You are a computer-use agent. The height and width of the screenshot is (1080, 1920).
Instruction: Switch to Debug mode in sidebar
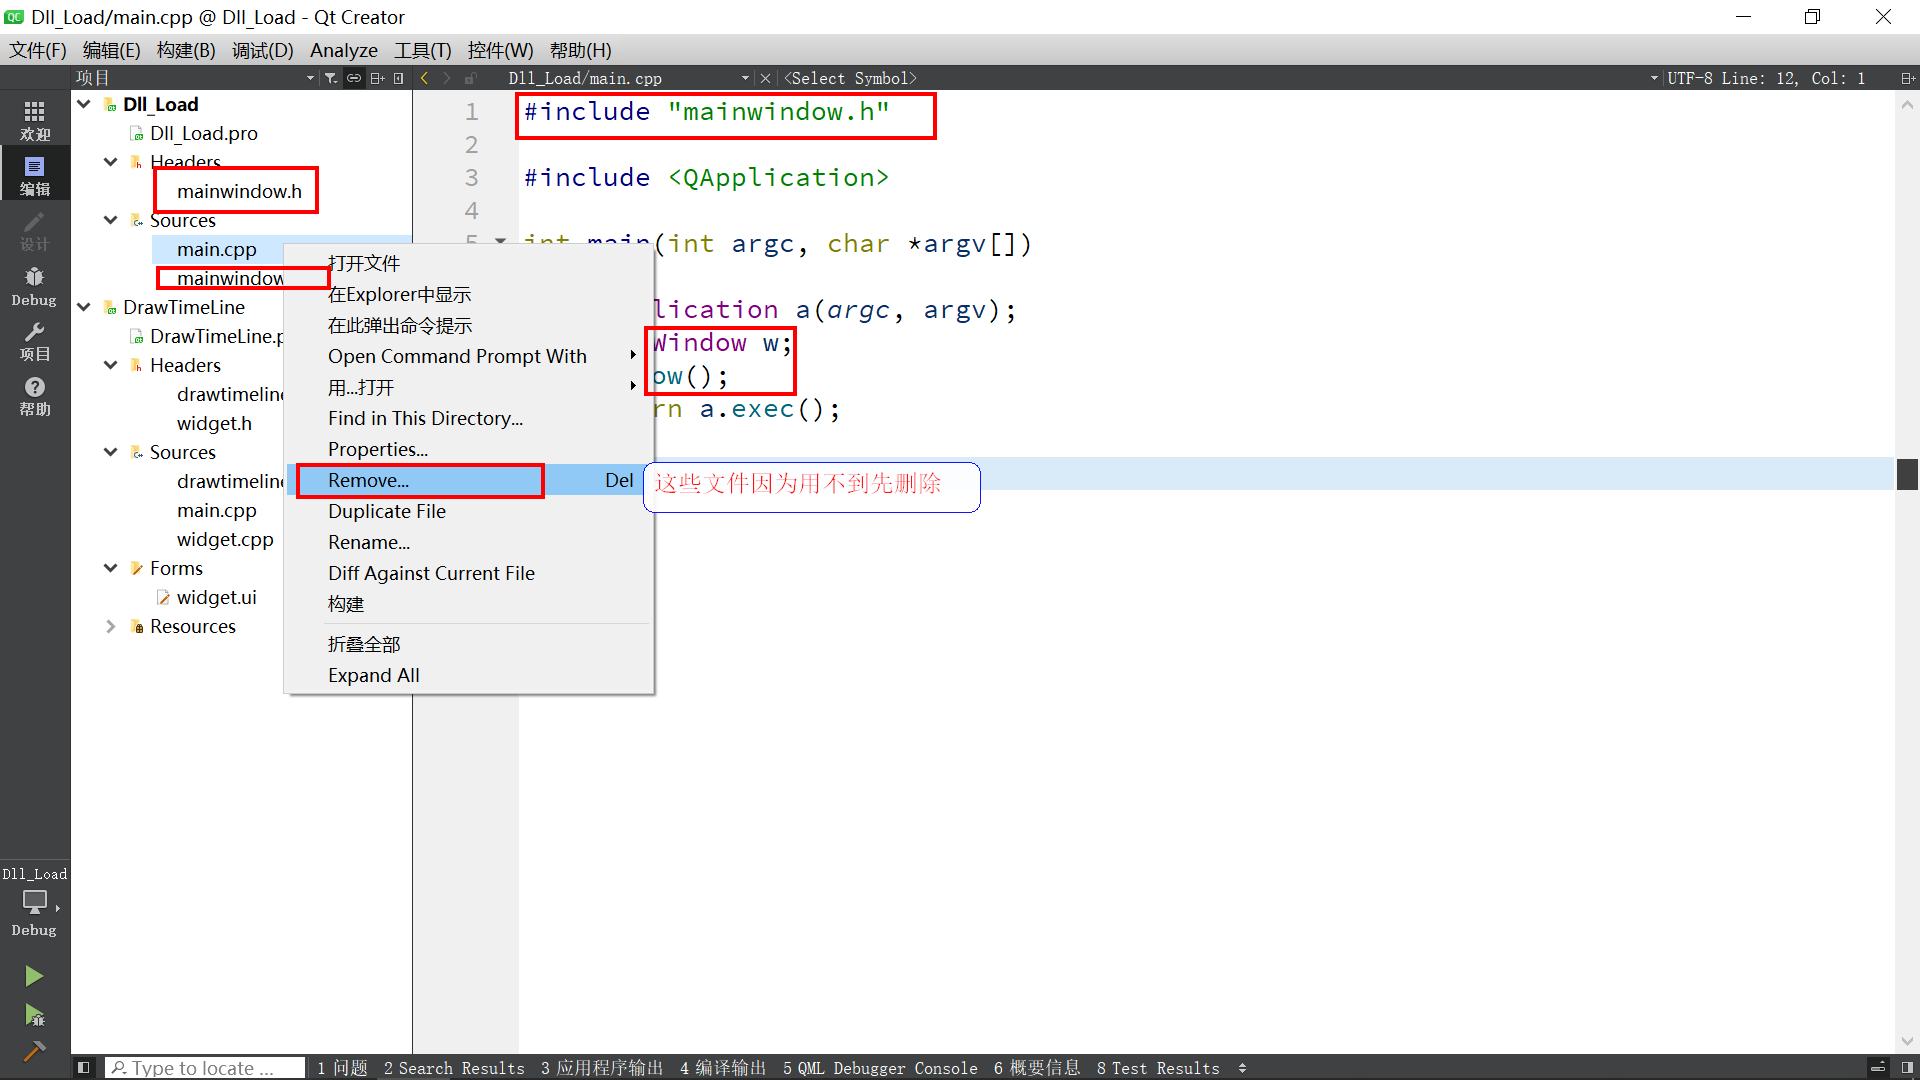[x=34, y=285]
